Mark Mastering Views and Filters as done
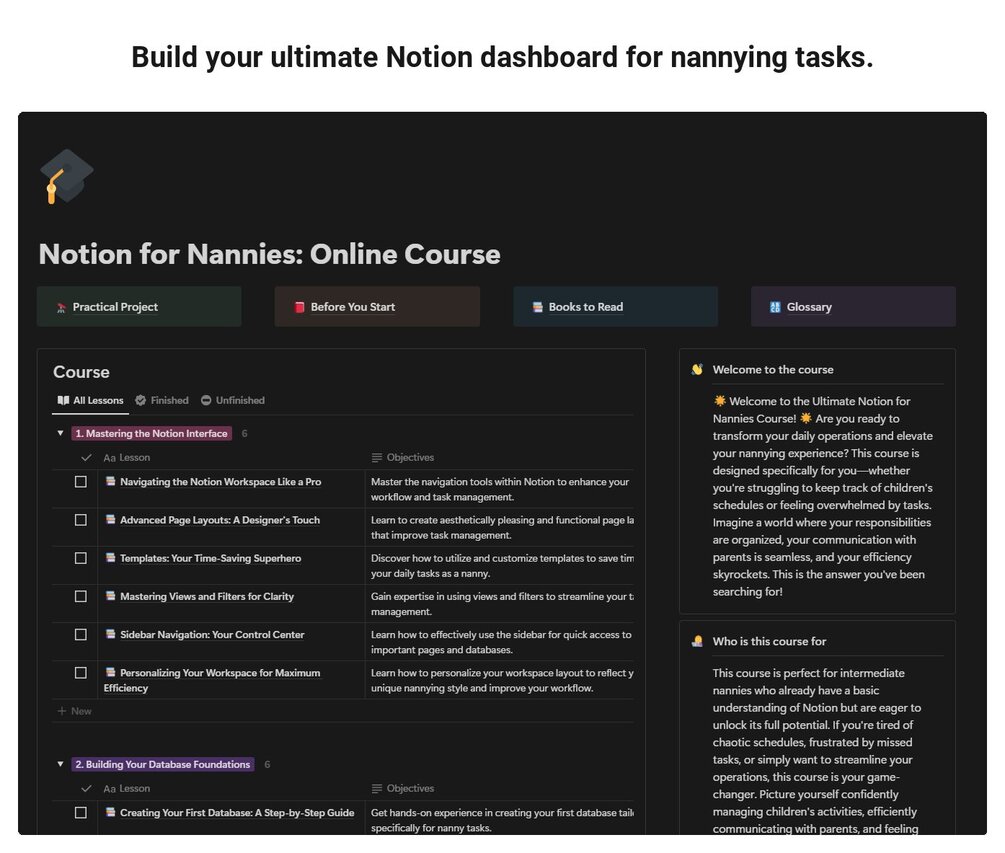 point(81,597)
